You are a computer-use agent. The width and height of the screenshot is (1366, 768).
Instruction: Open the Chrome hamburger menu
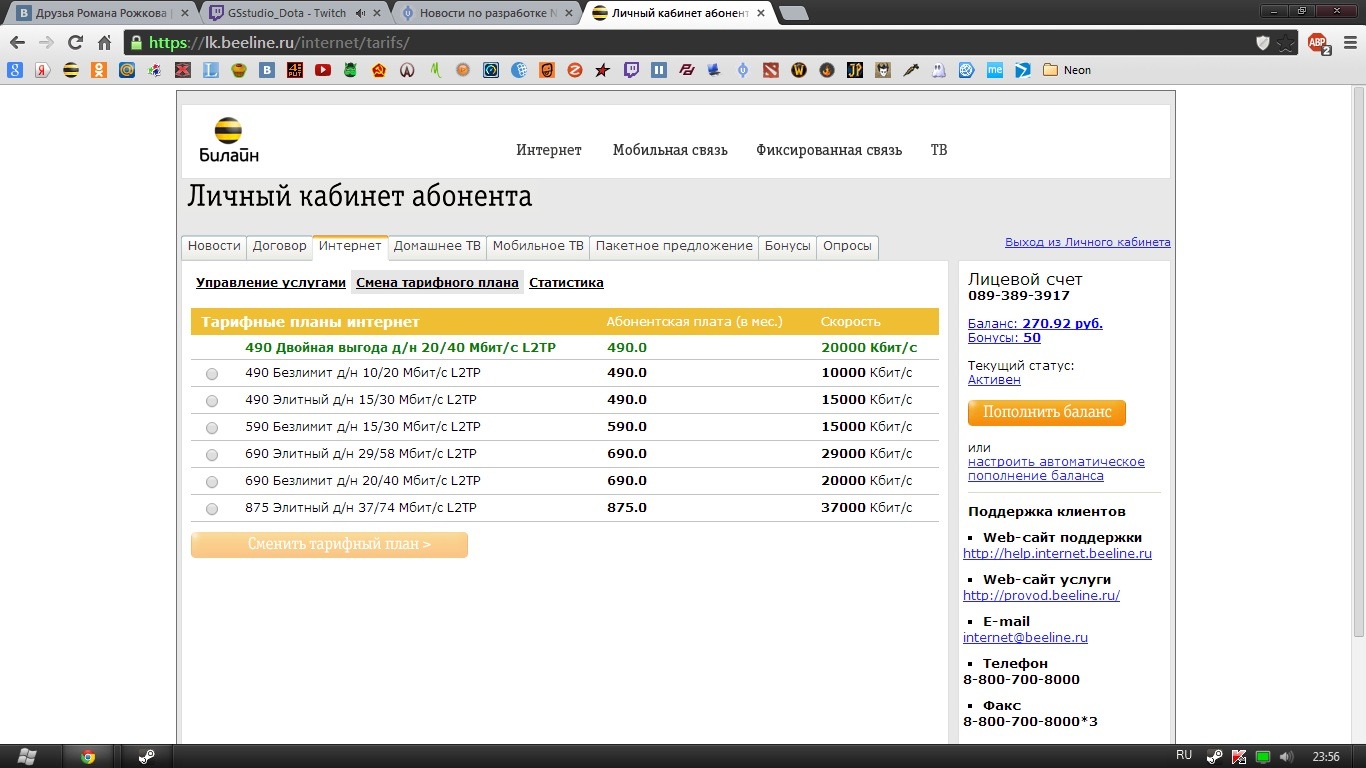click(x=1348, y=43)
